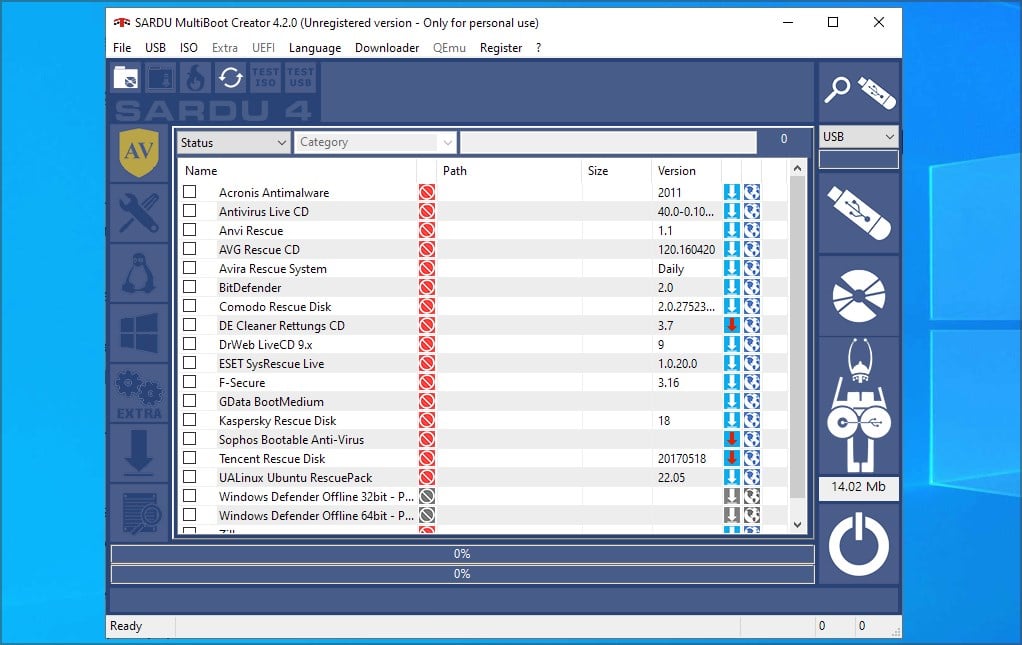Open the USB drive selection dropdown

coord(858,137)
